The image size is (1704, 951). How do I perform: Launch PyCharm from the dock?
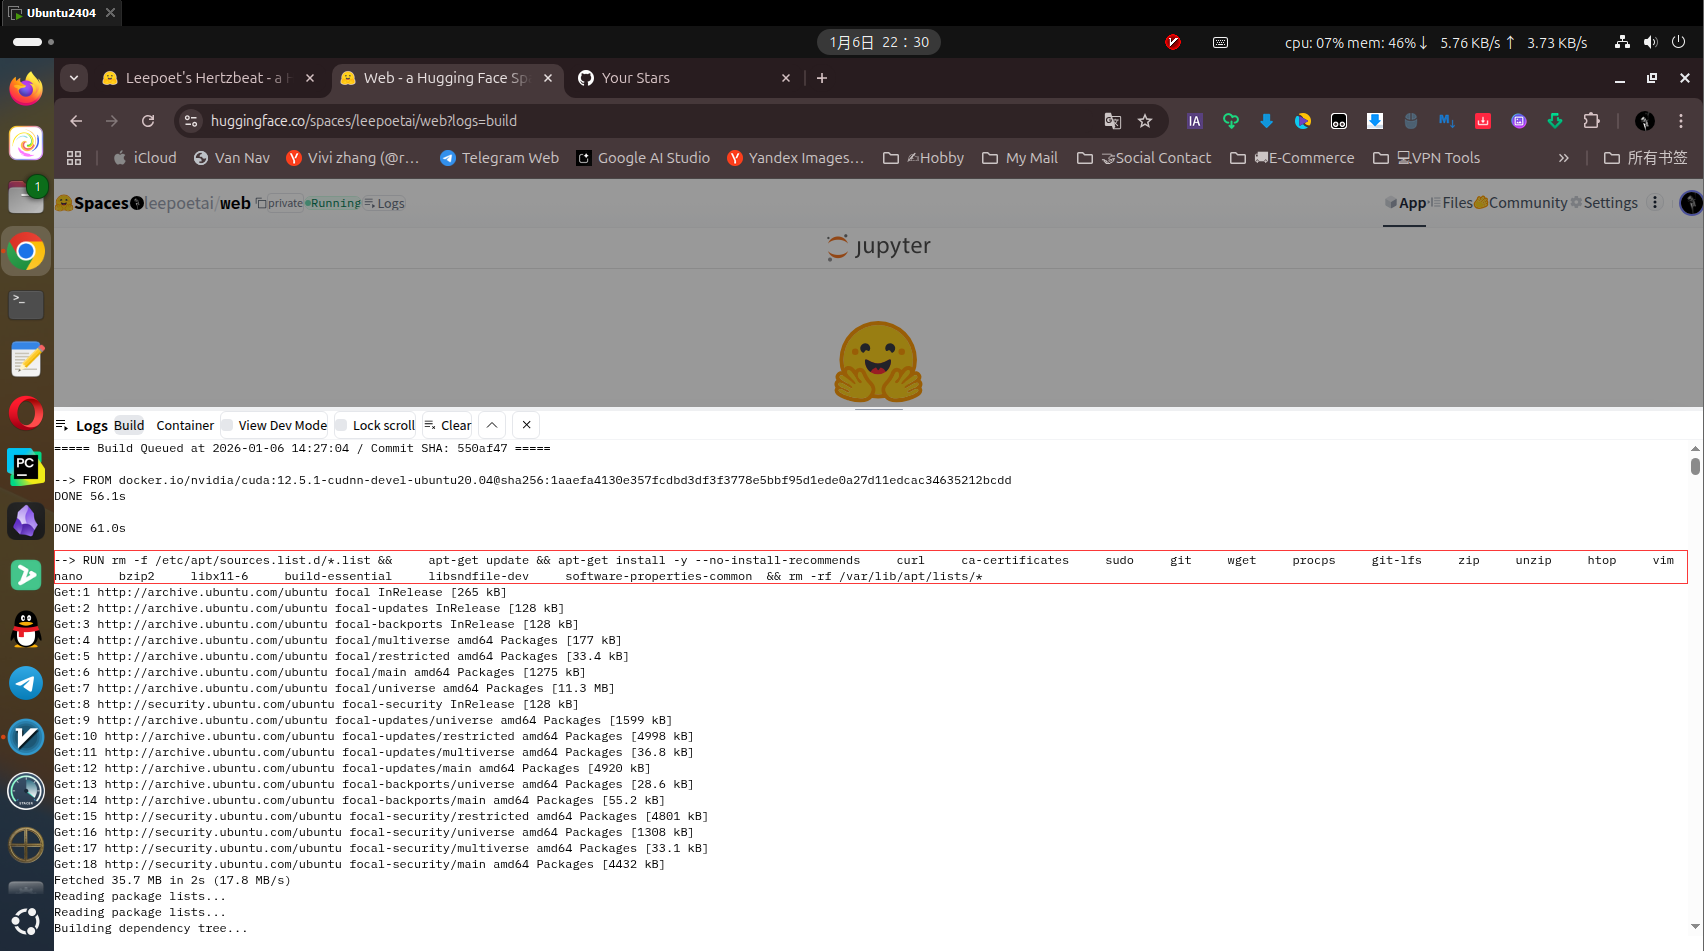(26, 466)
